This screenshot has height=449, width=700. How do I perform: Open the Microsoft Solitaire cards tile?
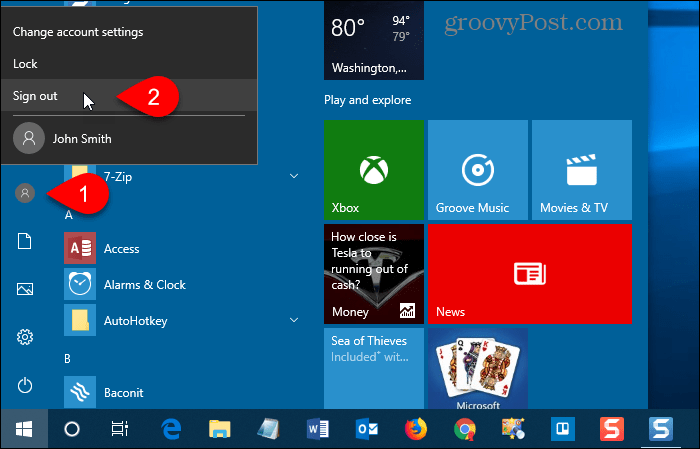pos(478,368)
